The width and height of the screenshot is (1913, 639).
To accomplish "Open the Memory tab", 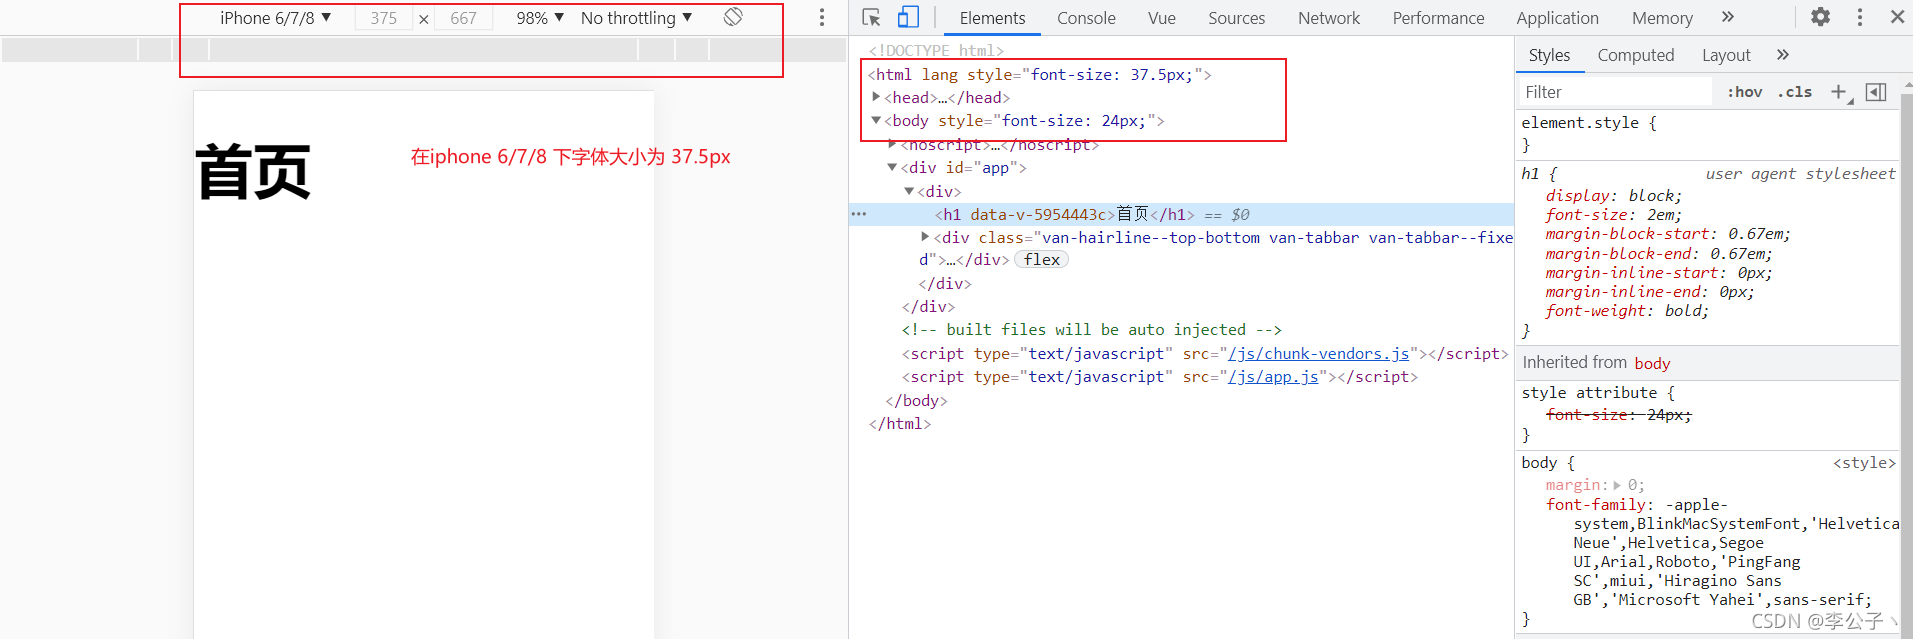I will (1662, 18).
